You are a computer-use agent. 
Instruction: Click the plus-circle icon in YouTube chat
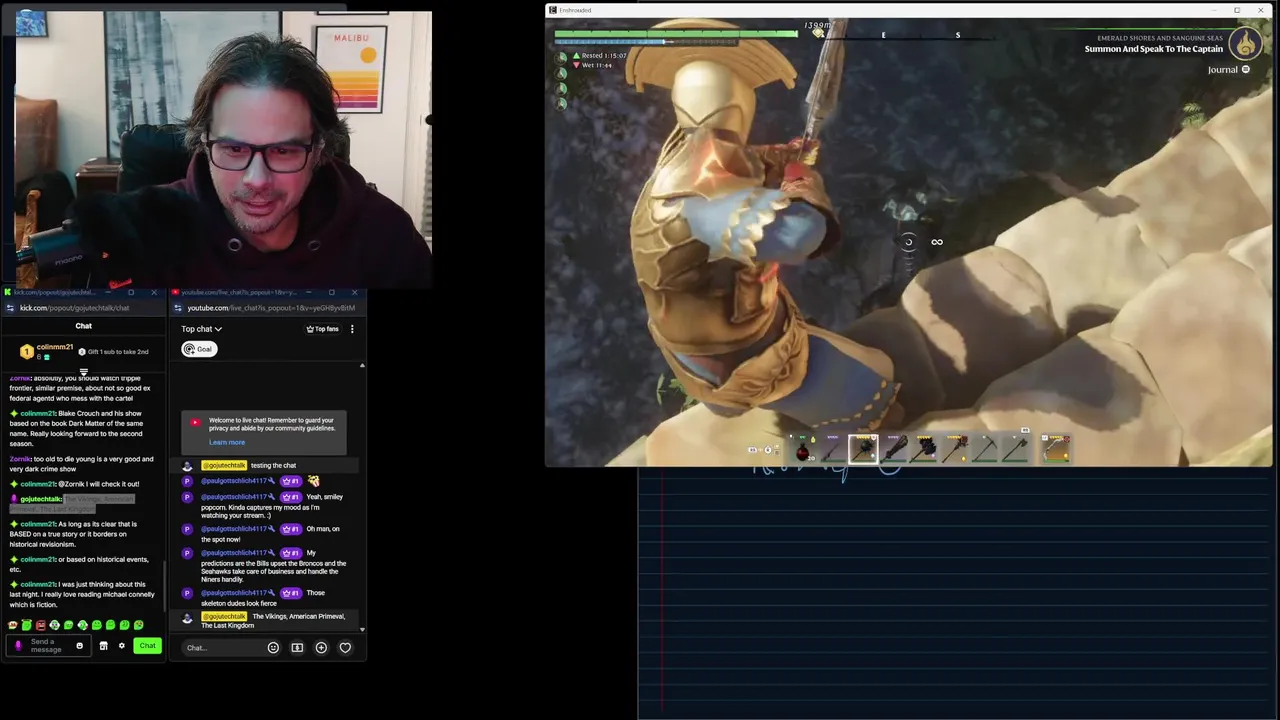pos(321,648)
